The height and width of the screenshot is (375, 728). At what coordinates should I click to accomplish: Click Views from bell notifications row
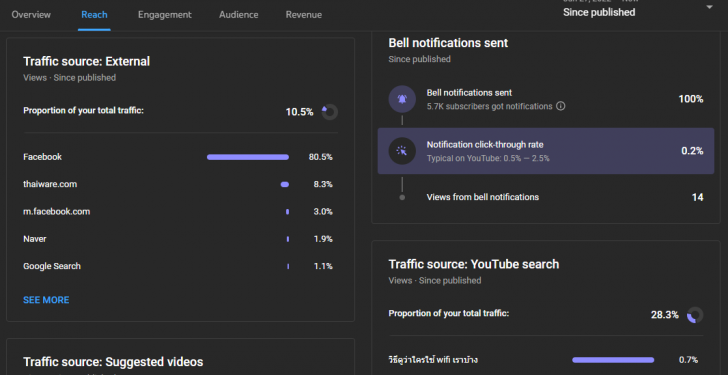[546, 197]
